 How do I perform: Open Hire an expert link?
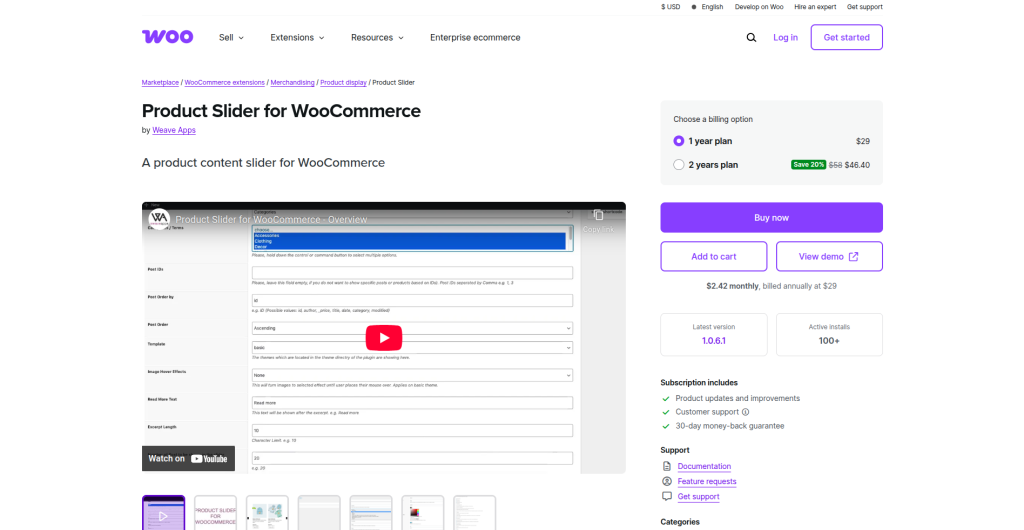click(x=815, y=7)
